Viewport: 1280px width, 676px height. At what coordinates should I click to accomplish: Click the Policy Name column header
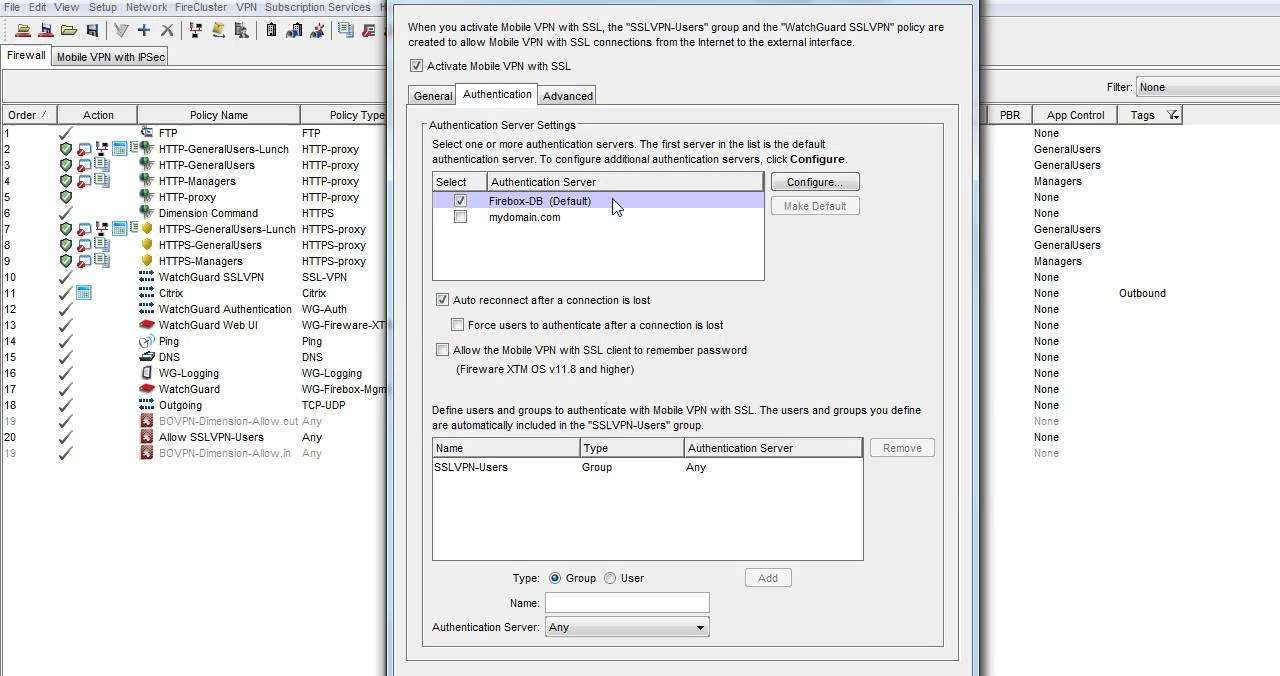tap(219, 115)
